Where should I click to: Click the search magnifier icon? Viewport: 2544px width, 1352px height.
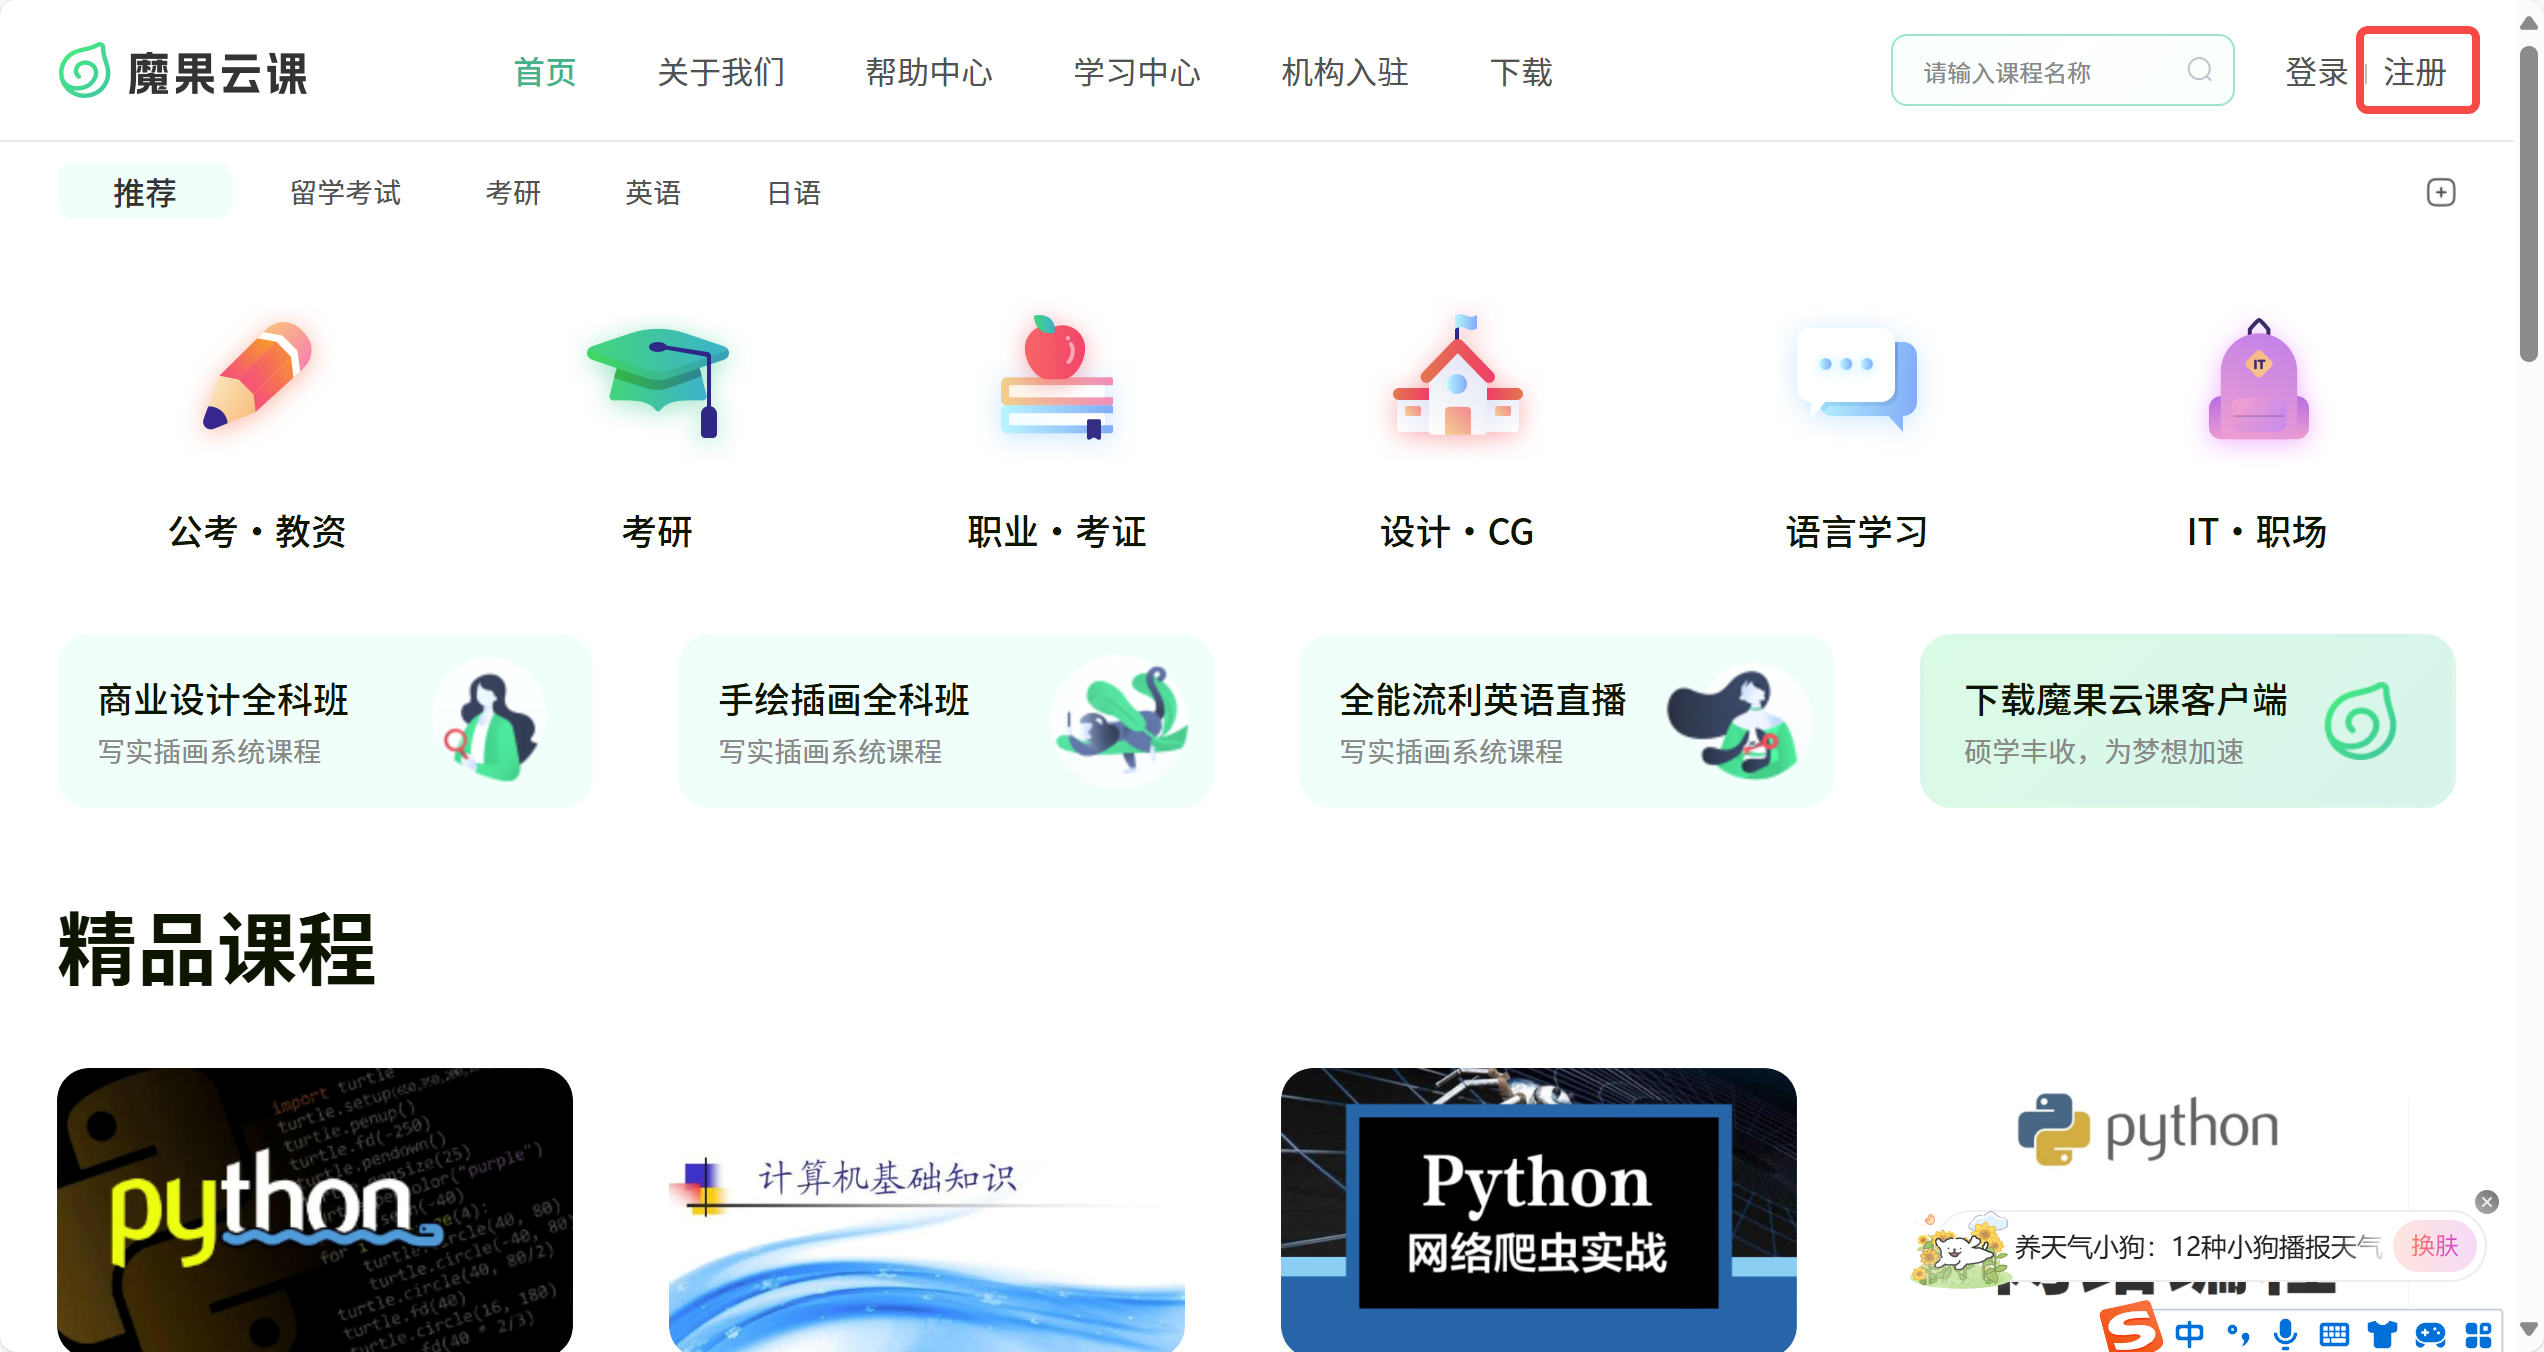pos(2199,70)
